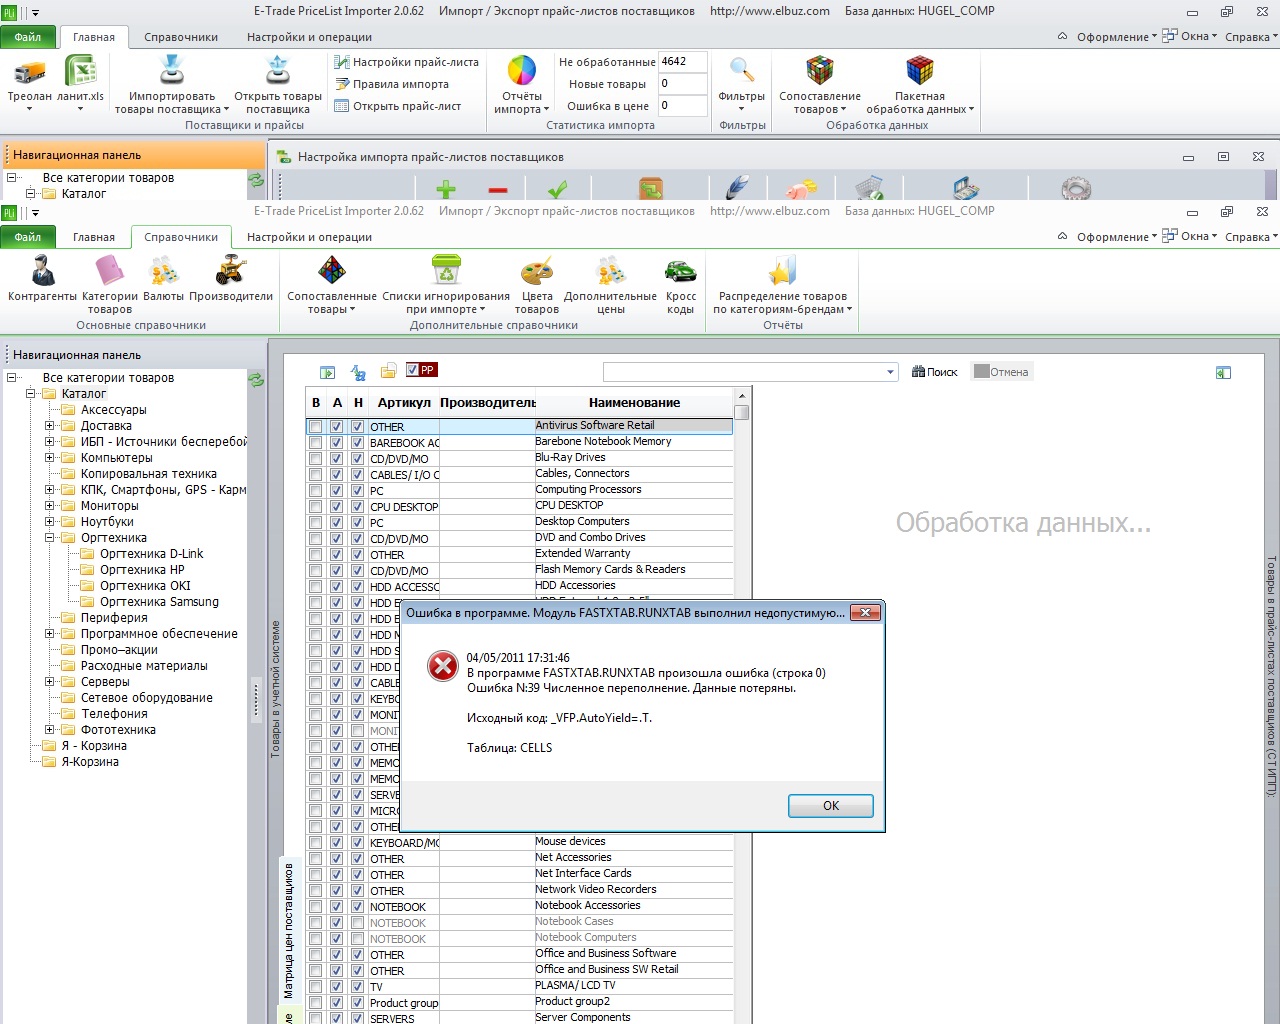Click Правила импорта in back window
The image size is (1280, 1024).
pos(391,84)
